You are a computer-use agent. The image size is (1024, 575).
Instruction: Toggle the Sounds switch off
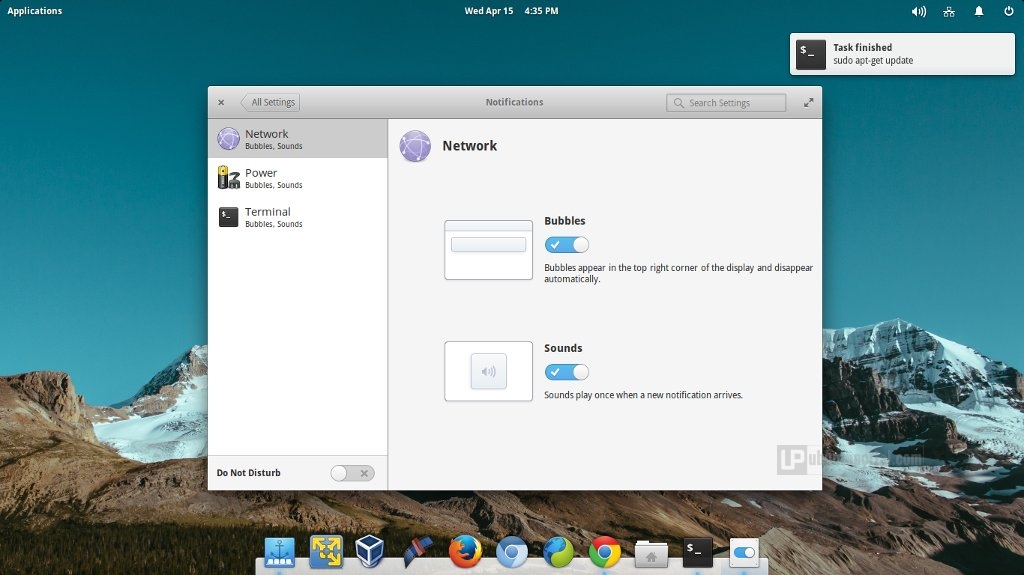click(566, 372)
